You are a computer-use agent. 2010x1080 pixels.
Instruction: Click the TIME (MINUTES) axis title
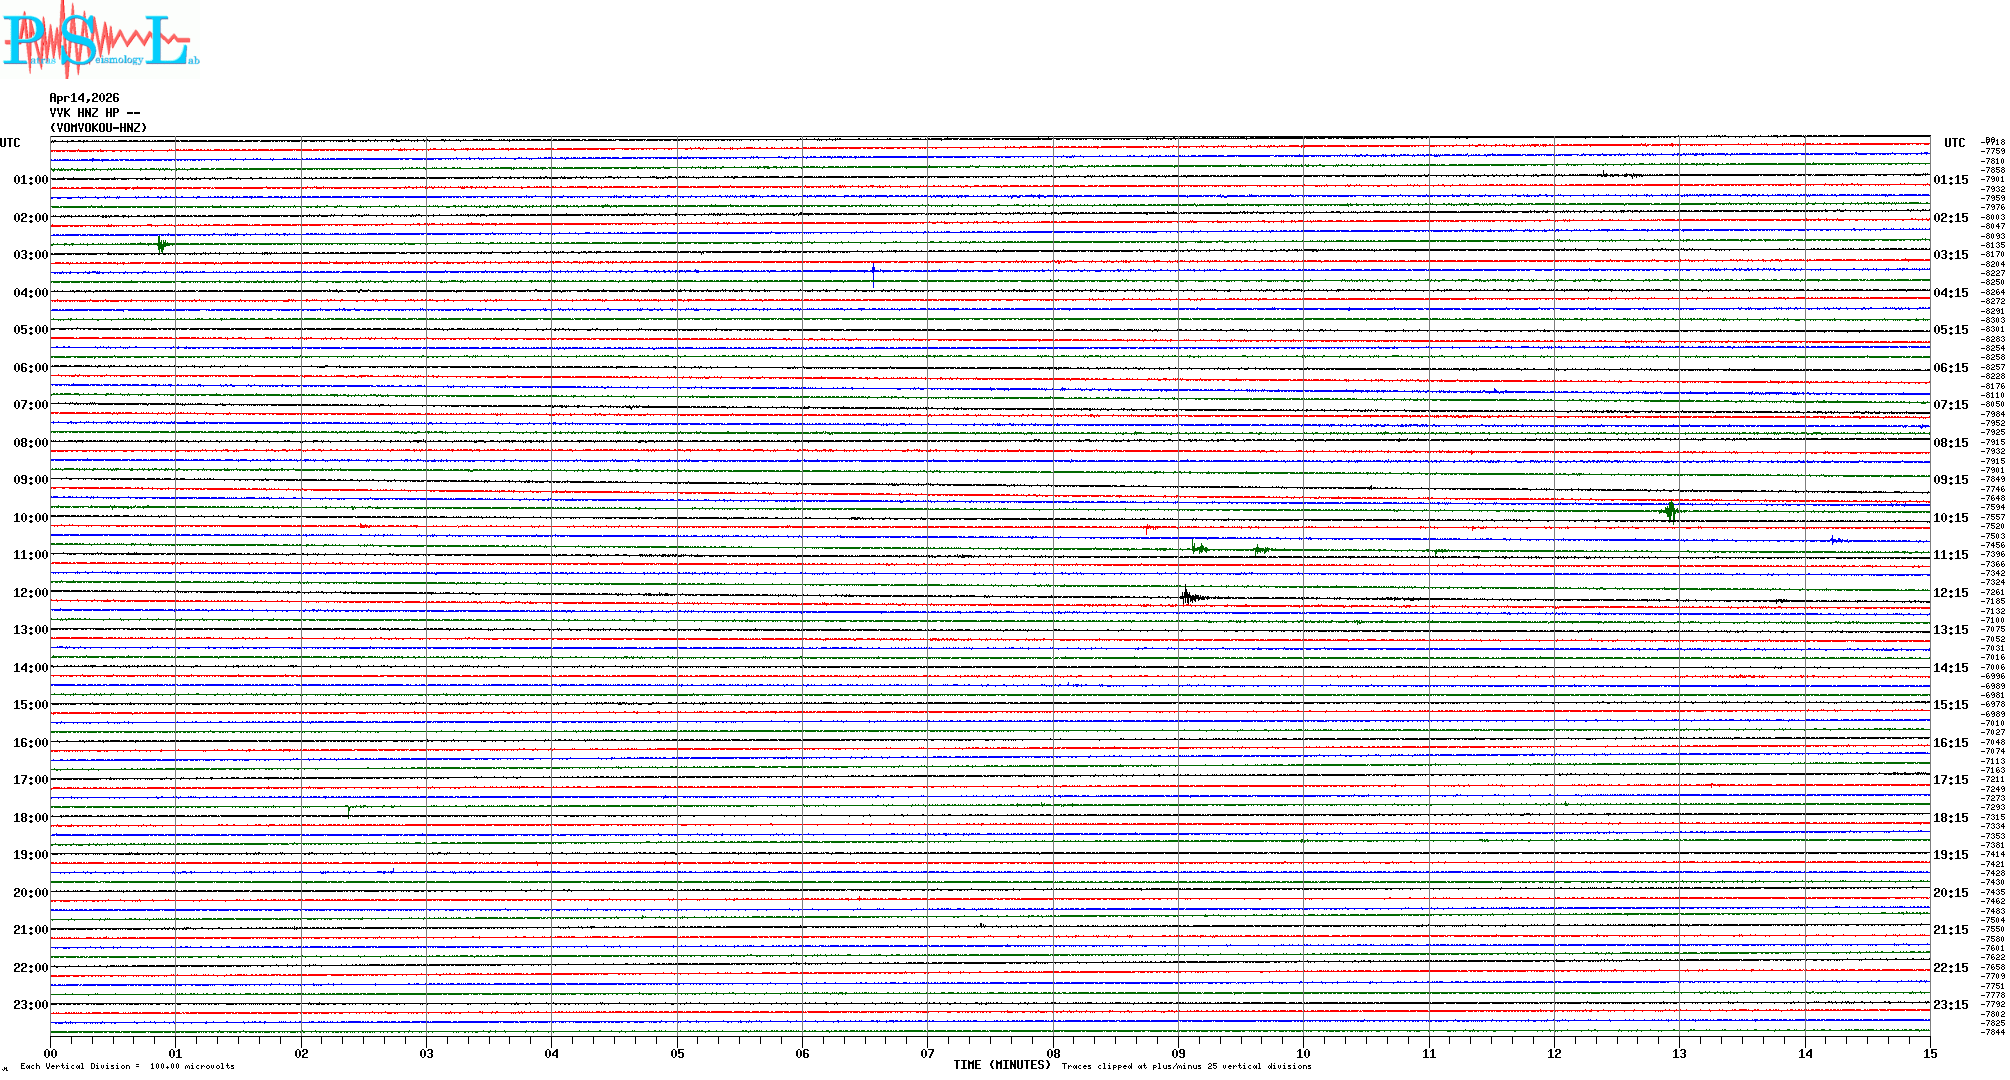[x=1001, y=1065]
